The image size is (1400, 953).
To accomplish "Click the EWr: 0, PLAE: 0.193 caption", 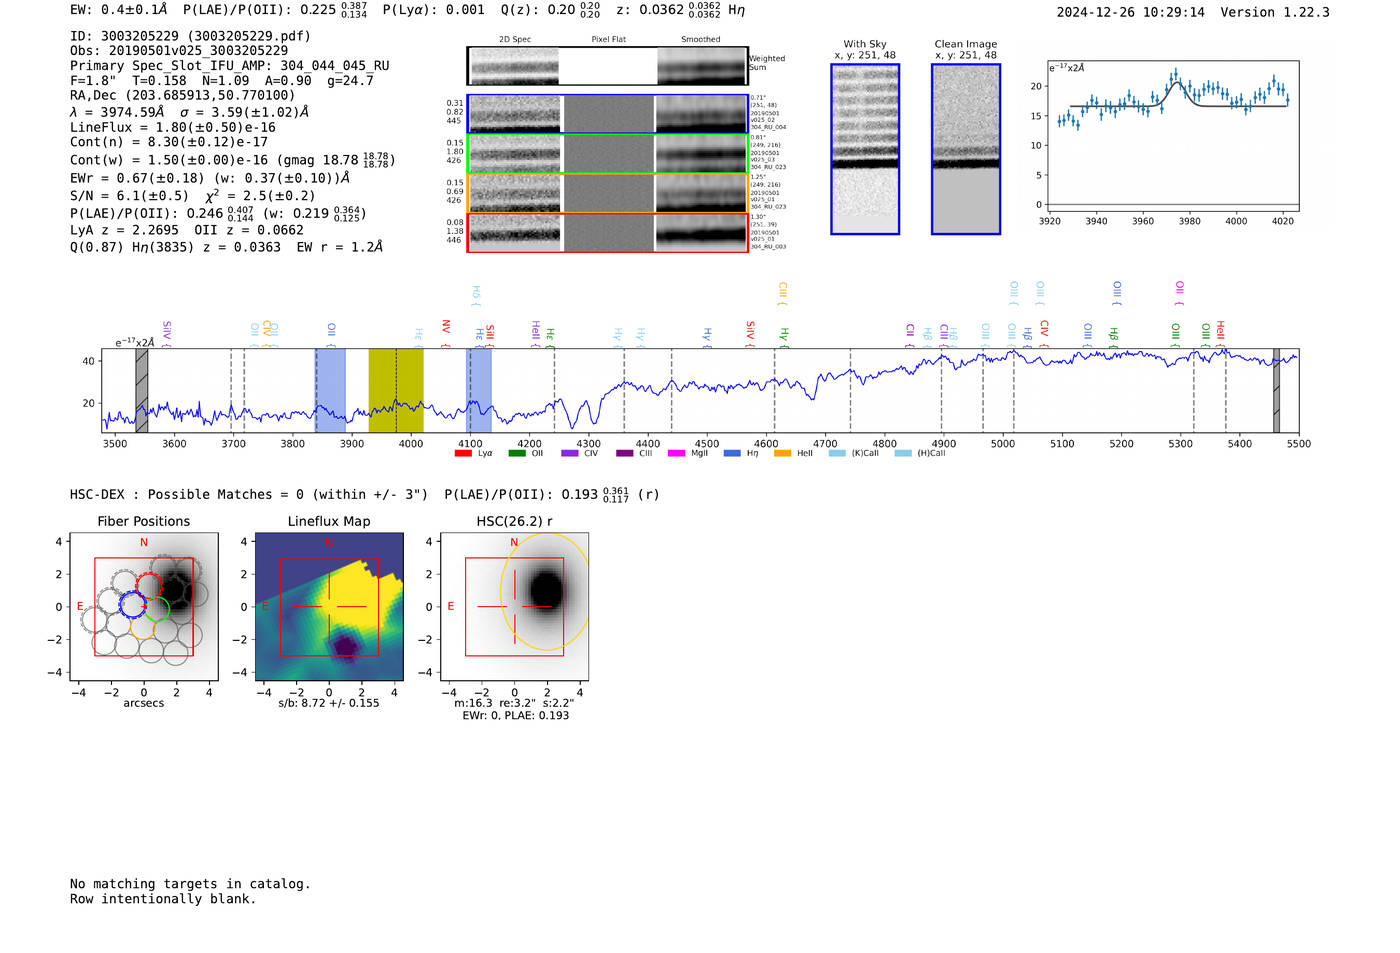I will [x=515, y=716].
